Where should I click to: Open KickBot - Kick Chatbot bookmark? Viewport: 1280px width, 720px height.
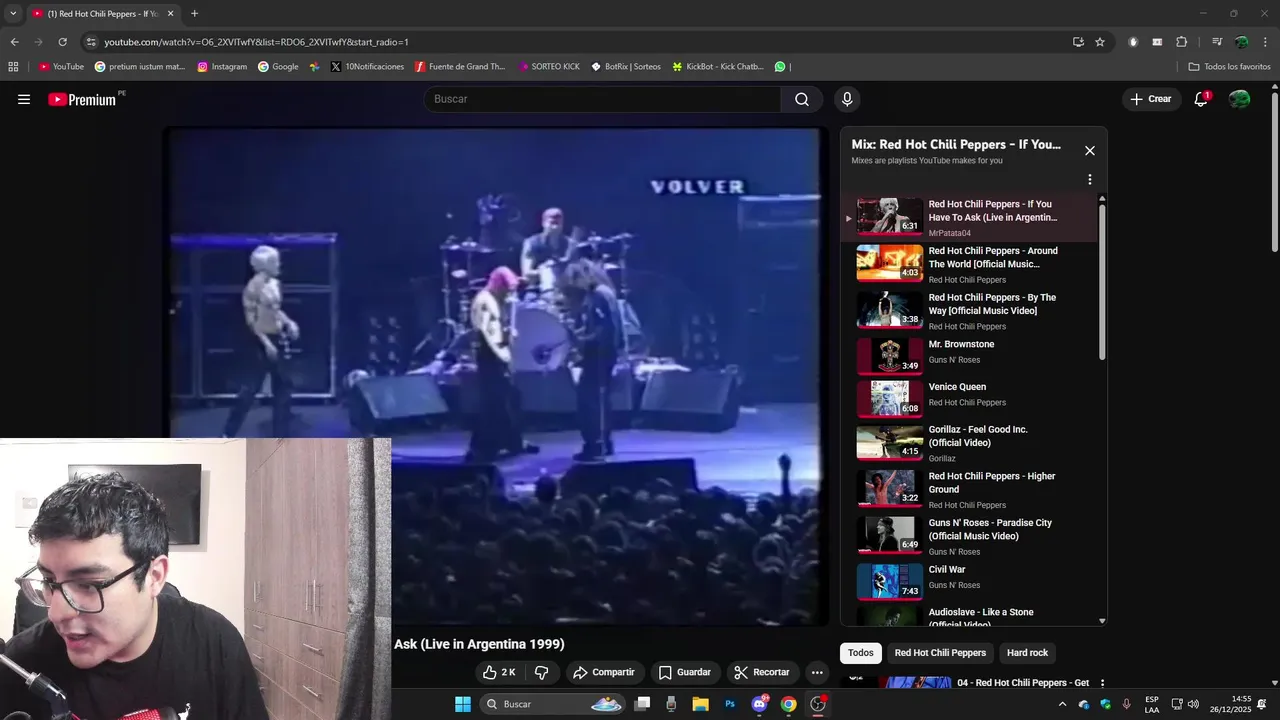[x=718, y=67]
